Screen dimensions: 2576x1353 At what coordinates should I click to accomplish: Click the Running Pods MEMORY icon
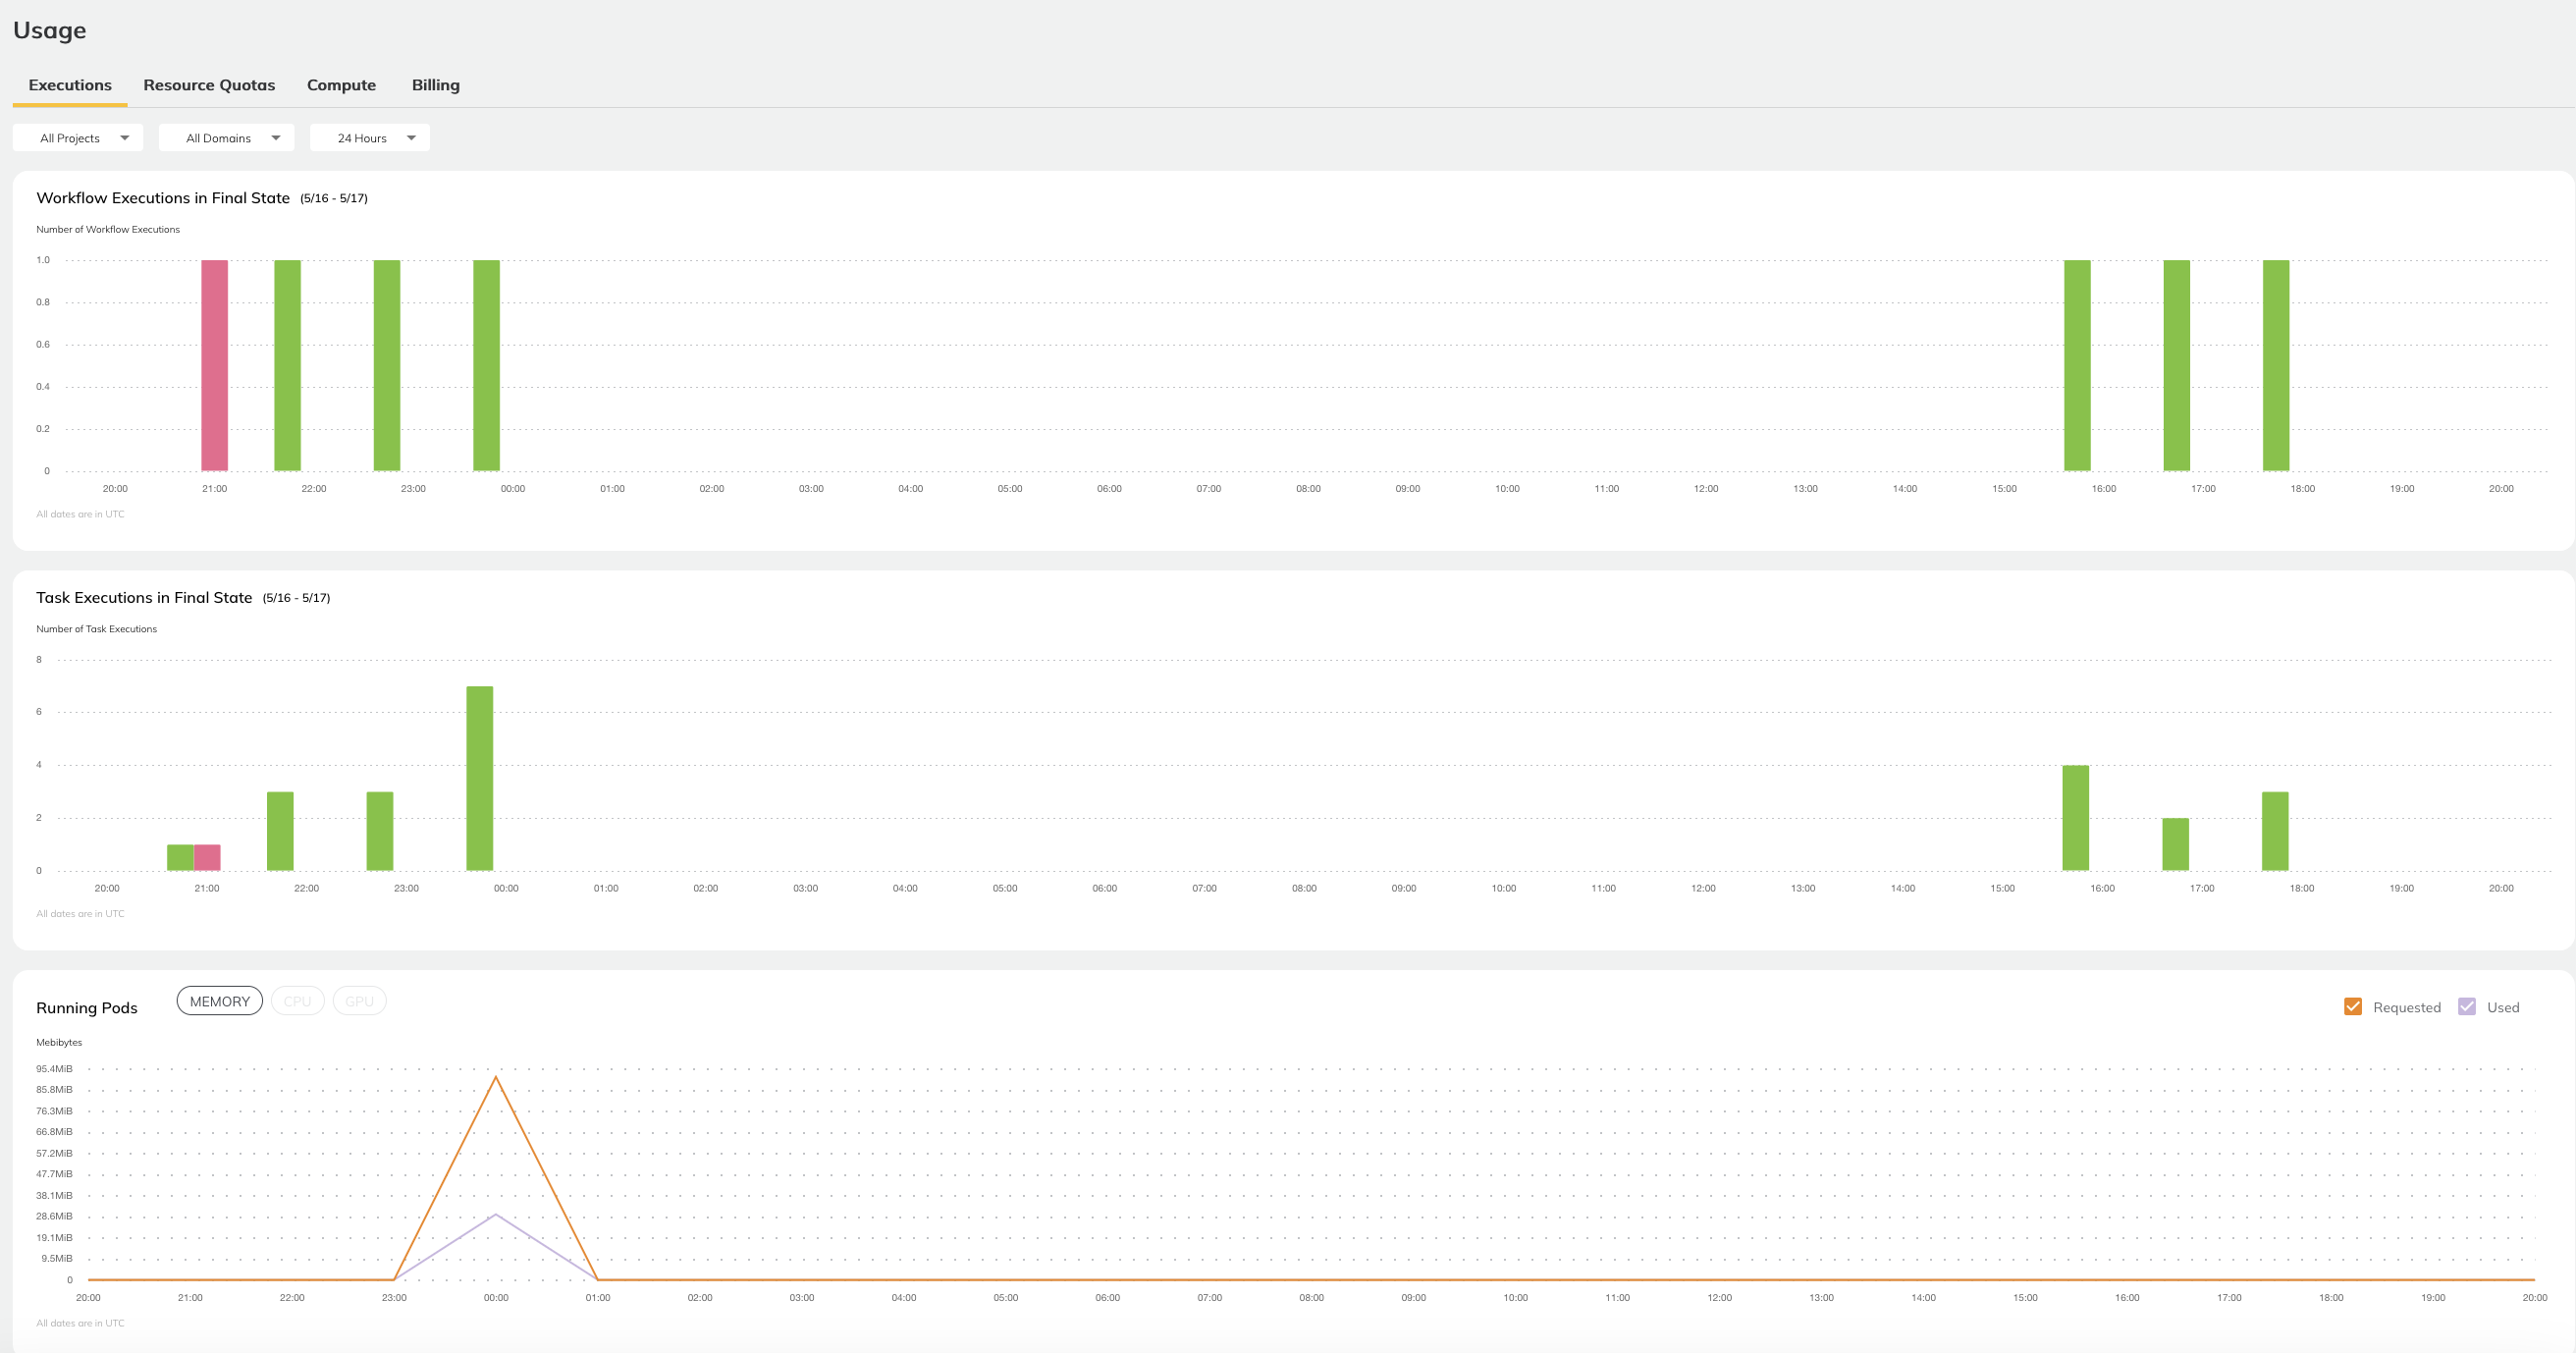pos(218,1001)
